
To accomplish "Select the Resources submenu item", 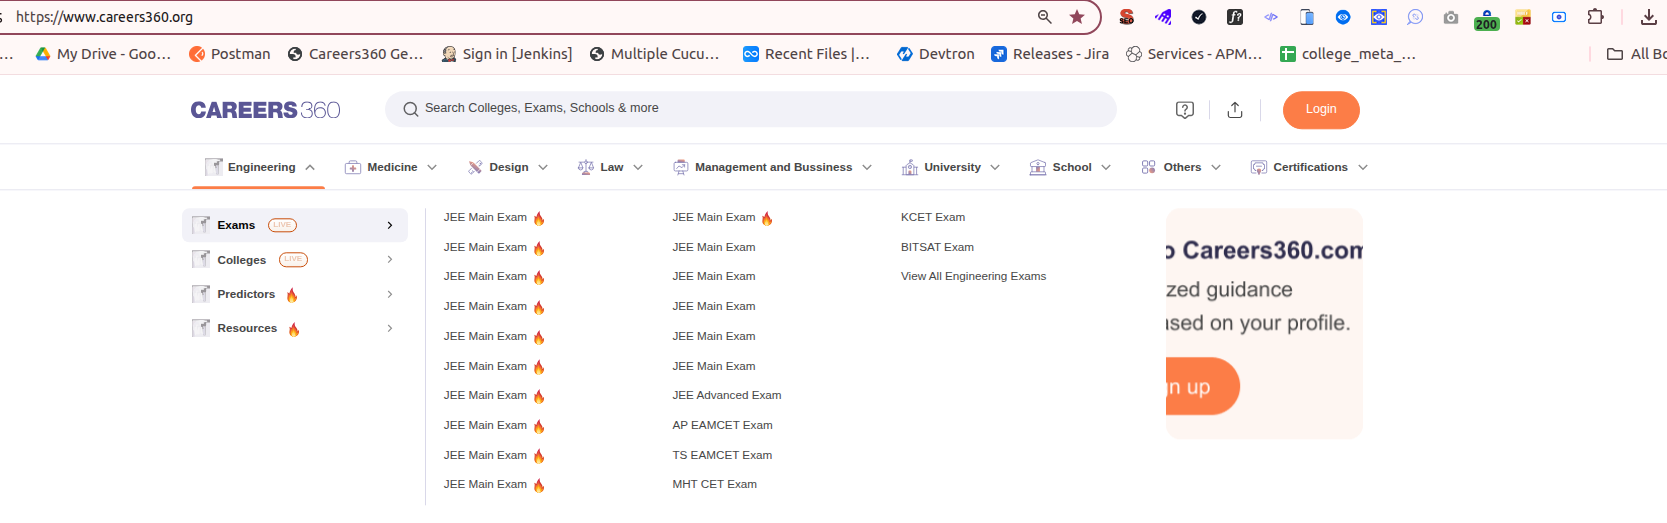I will 295,328.
